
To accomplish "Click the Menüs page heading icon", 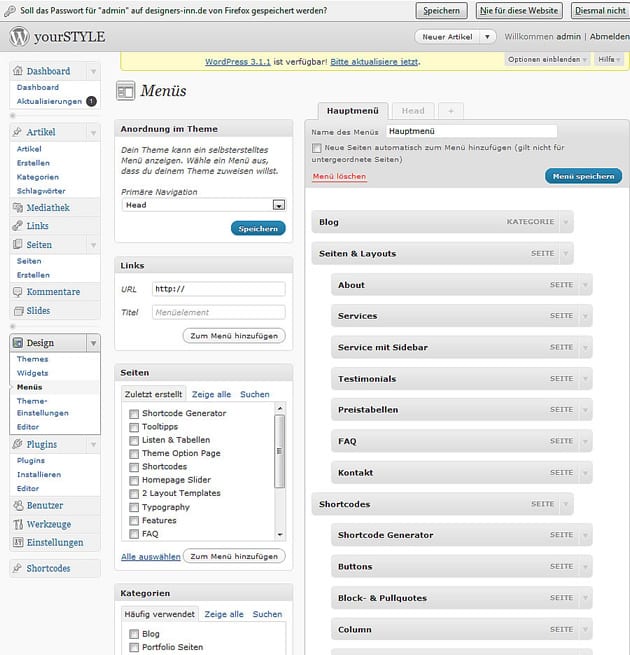I will tap(125, 91).
